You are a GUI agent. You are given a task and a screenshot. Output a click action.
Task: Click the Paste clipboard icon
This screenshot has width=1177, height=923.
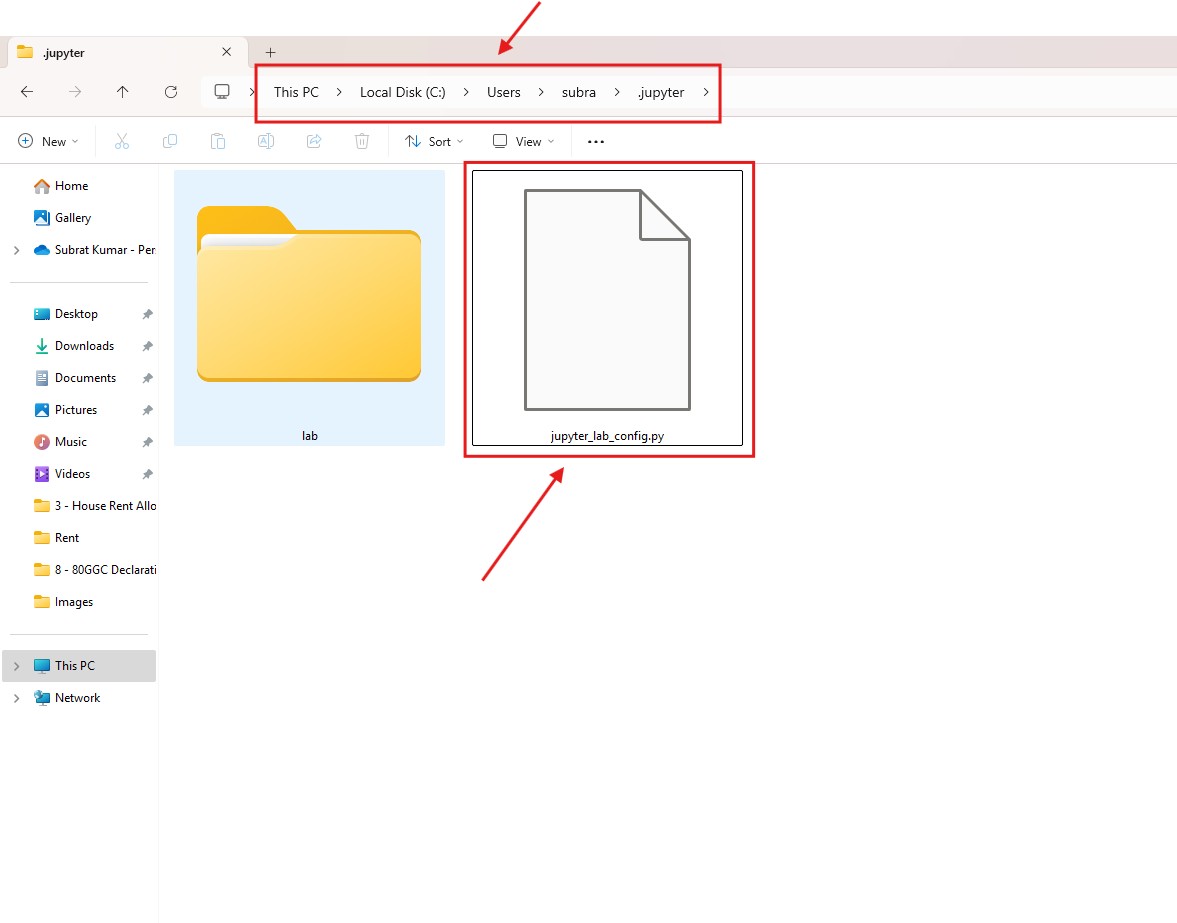pos(218,142)
